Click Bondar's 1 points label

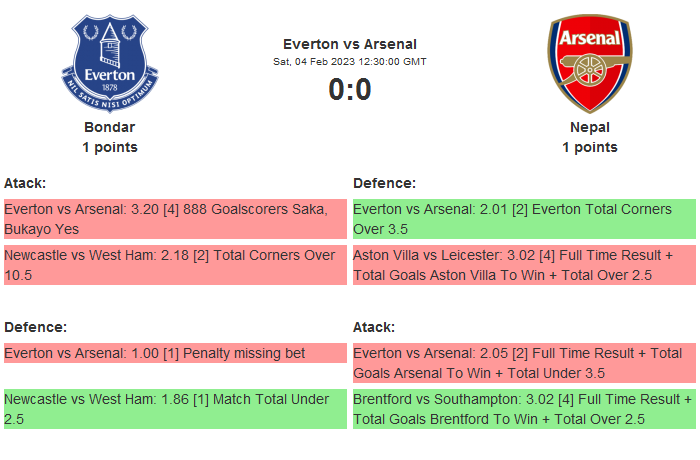tap(110, 147)
